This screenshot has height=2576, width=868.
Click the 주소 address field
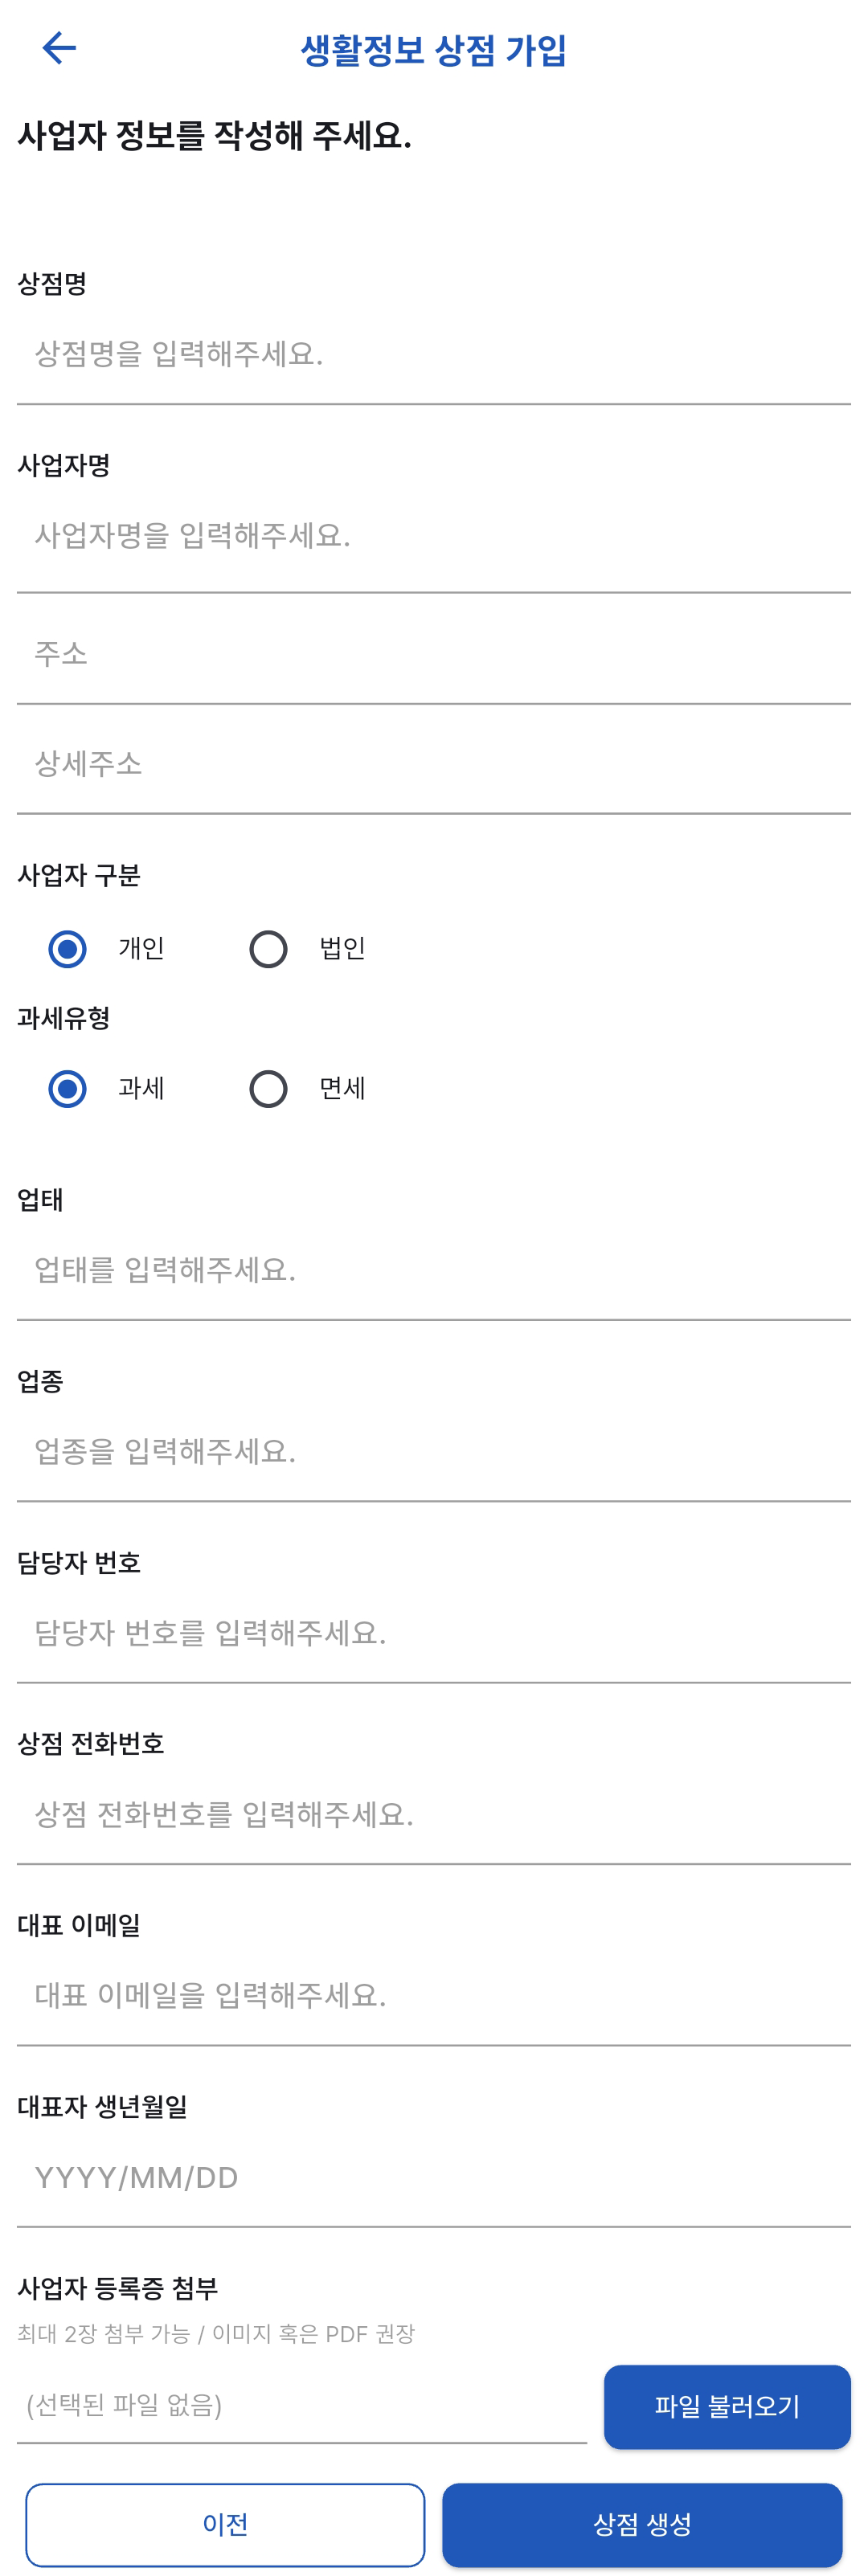pos(433,654)
